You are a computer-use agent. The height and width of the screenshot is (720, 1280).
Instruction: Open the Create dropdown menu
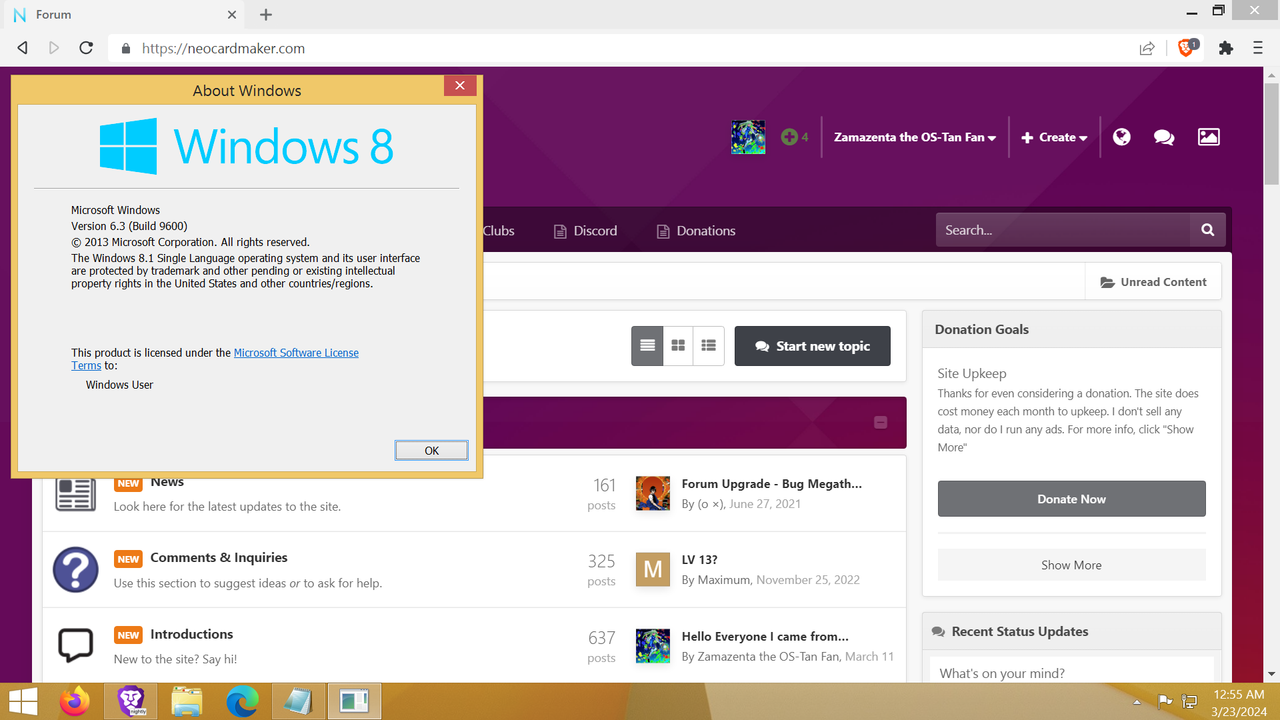pos(1054,137)
